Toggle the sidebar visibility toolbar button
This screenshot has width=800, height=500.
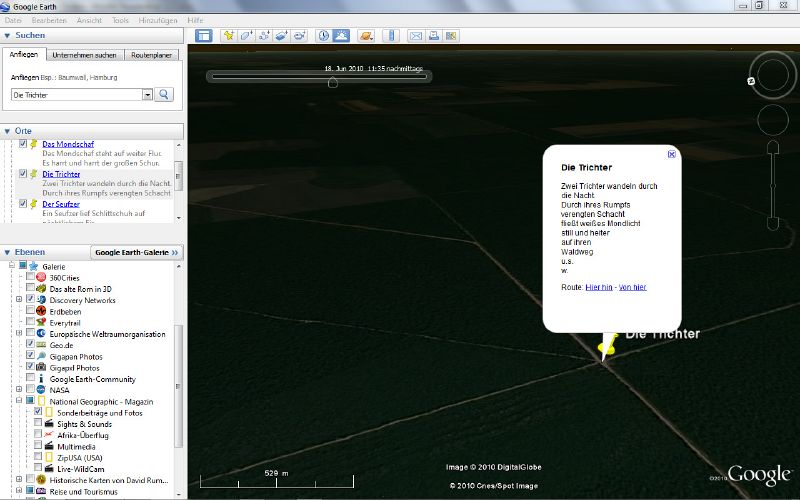tap(204, 36)
